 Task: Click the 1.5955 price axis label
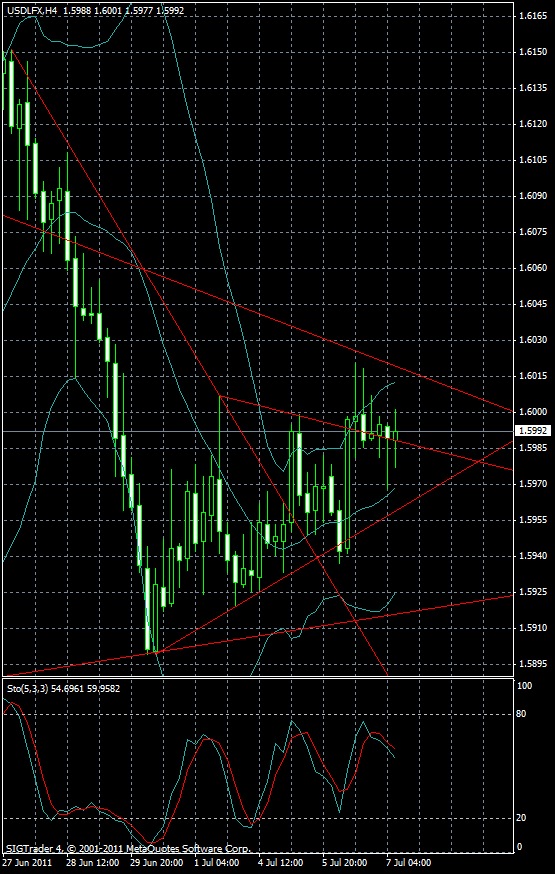(532, 520)
